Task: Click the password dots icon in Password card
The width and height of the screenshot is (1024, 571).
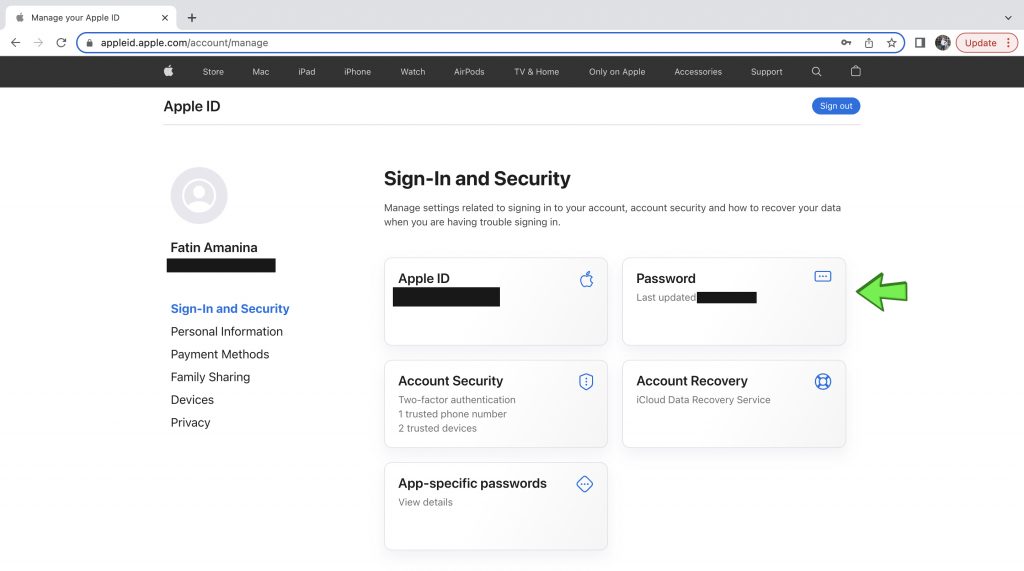Action: pos(823,276)
